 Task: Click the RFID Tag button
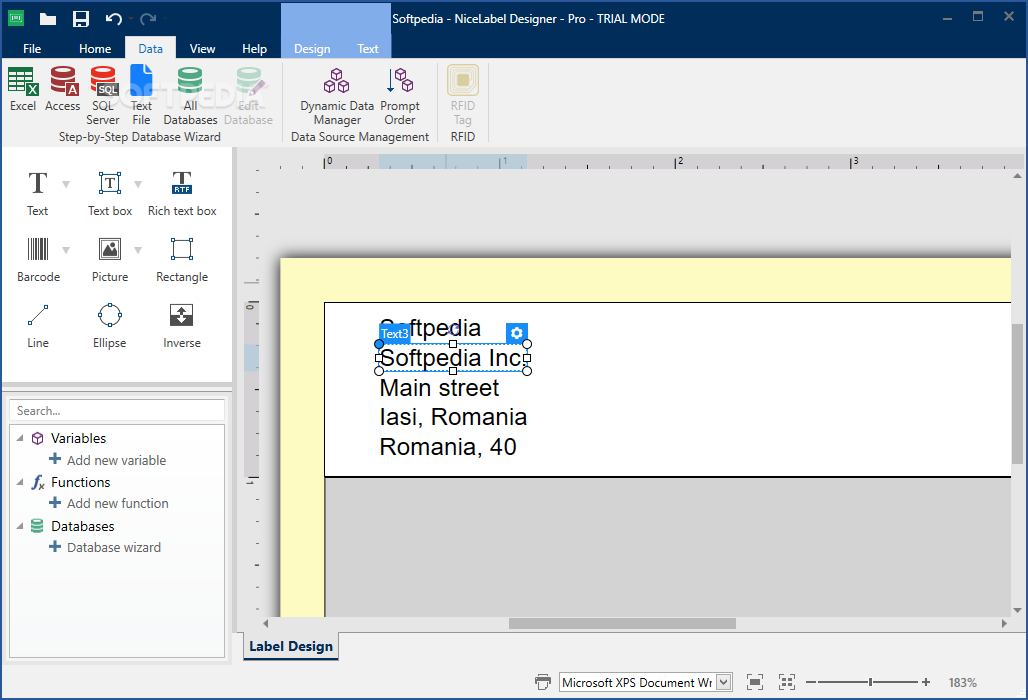tap(463, 96)
